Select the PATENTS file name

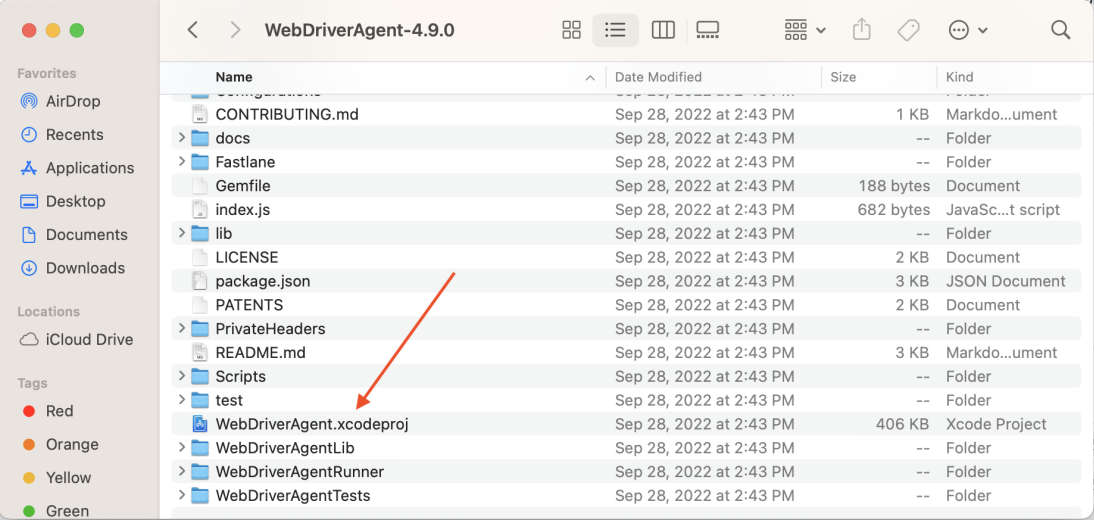click(249, 305)
